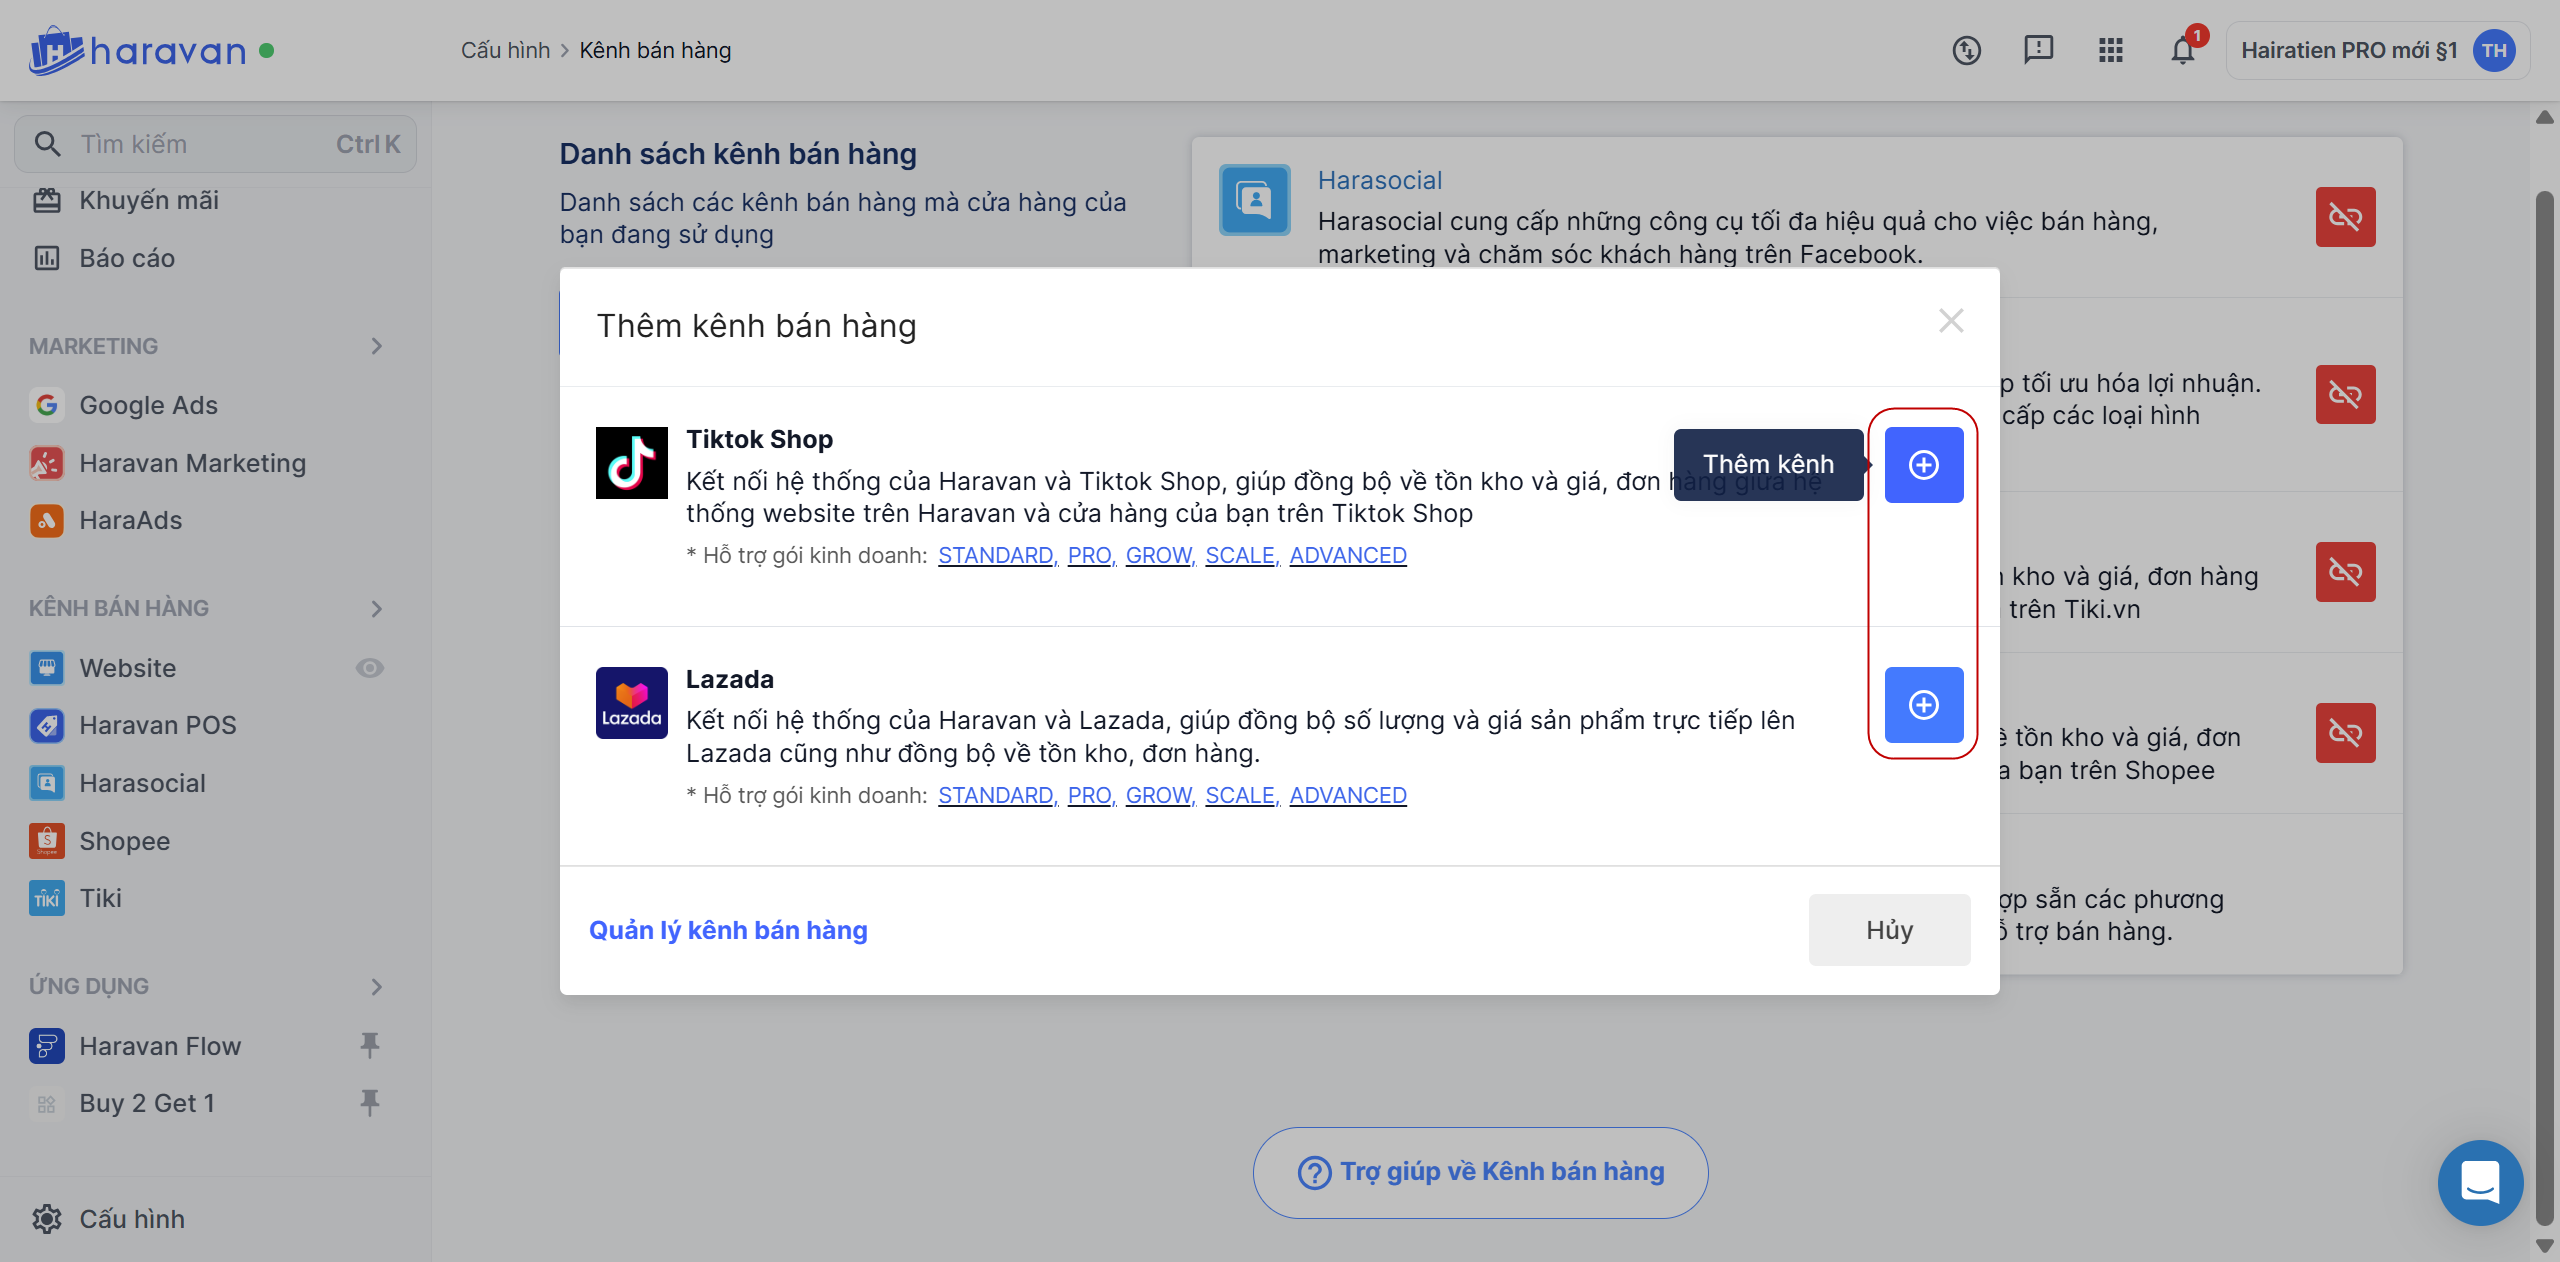
Task: Click the Hủy button
Action: click(x=1888, y=930)
